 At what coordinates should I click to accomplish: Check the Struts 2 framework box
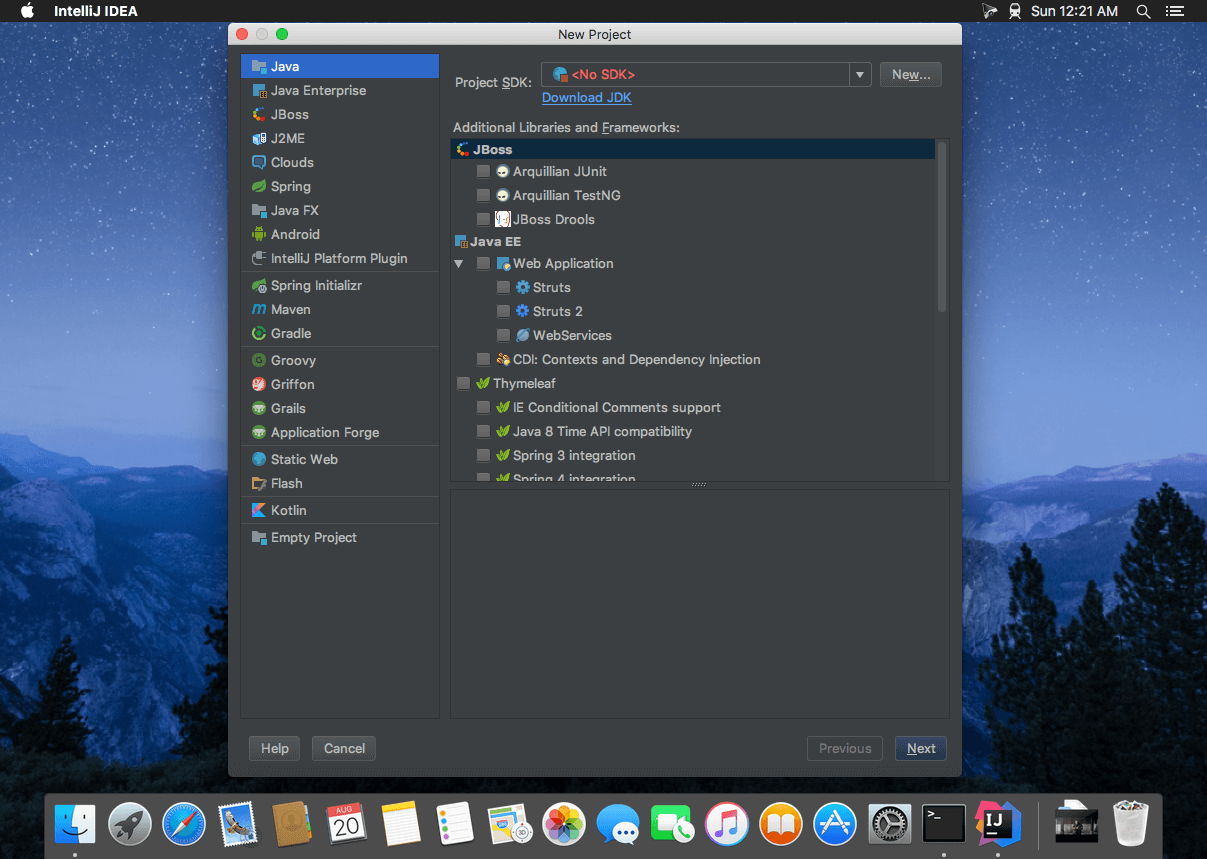(504, 311)
